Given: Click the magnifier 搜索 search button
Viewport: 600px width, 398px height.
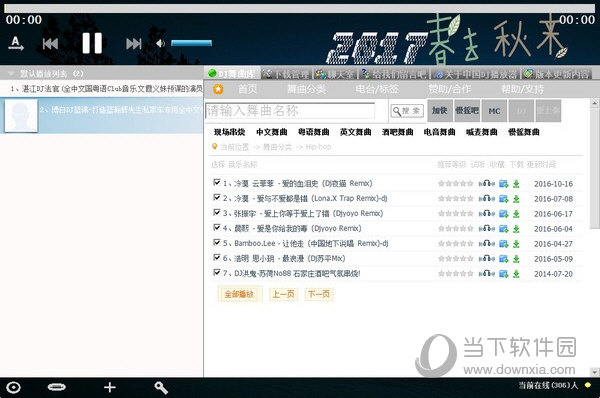Looking at the screenshot, I should coord(407,111).
